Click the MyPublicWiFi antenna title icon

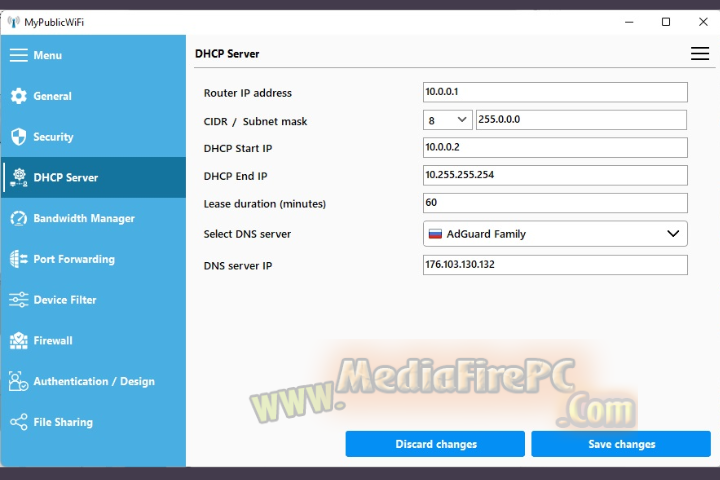click(x=13, y=22)
